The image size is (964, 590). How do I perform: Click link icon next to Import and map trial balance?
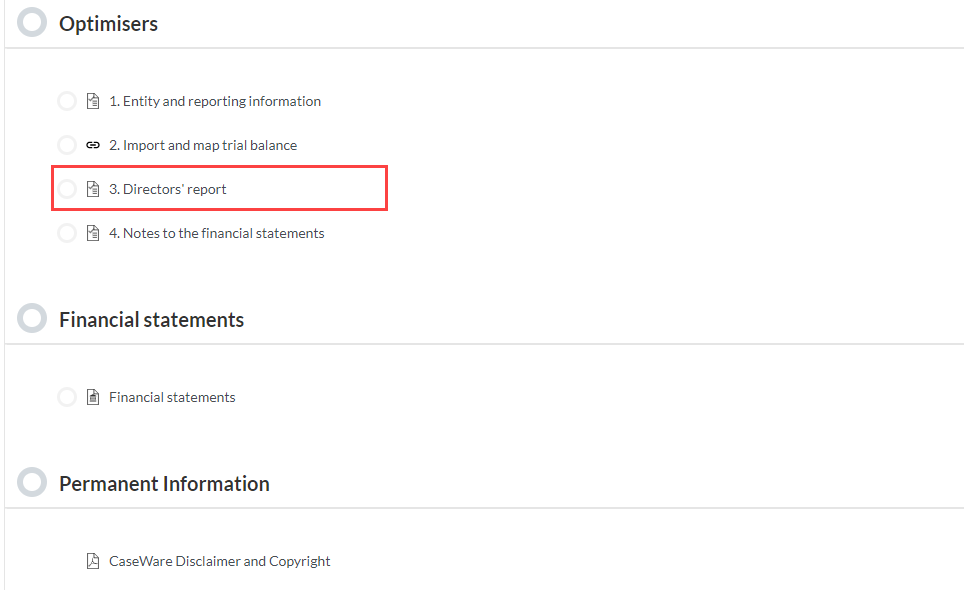93,145
